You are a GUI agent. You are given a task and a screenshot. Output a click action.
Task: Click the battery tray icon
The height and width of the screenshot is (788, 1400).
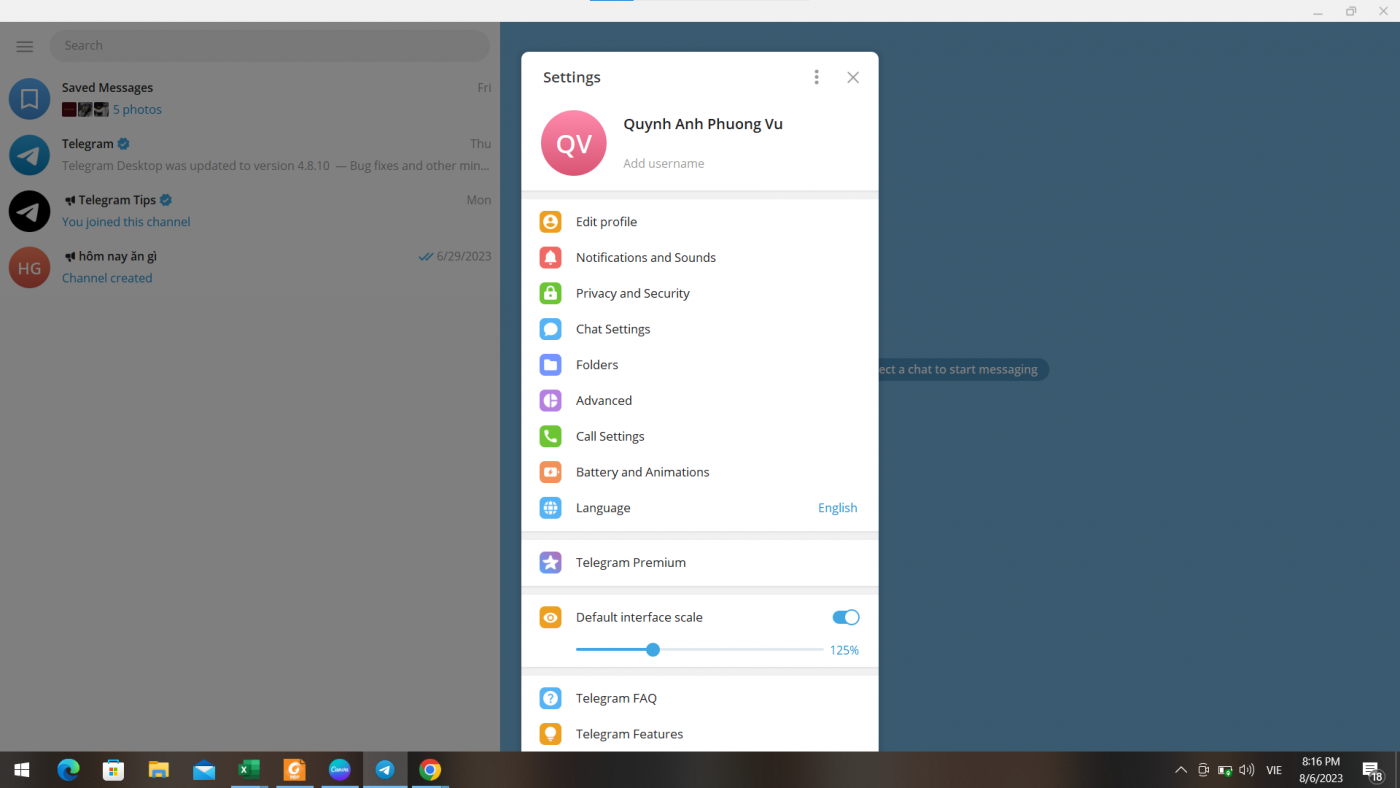(x=1225, y=770)
